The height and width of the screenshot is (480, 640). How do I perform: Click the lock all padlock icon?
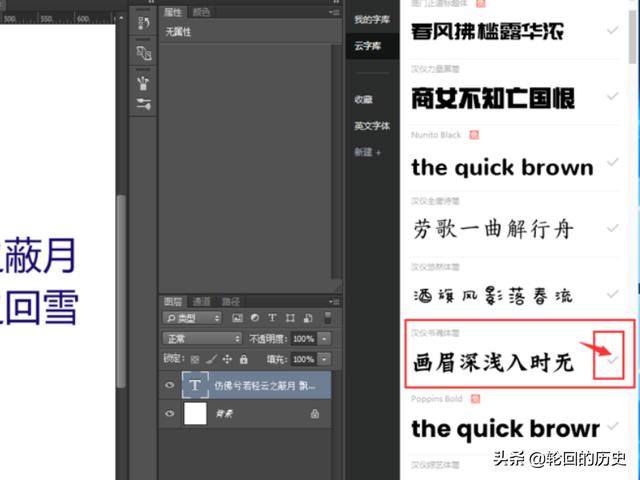pyautogui.click(x=243, y=359)
